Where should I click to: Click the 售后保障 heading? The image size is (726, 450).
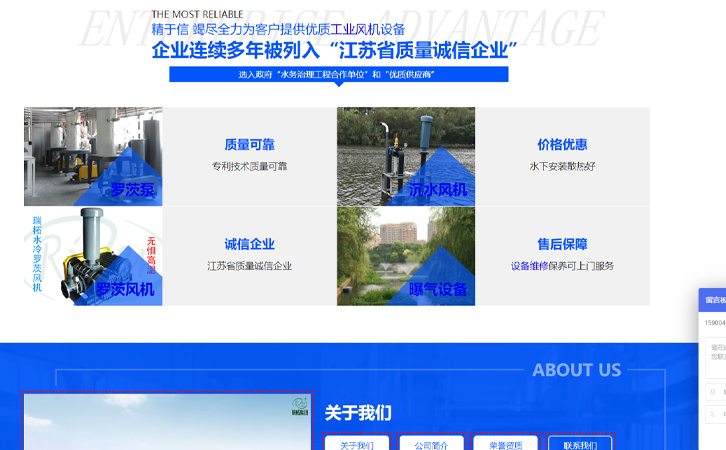coord(562,244)
